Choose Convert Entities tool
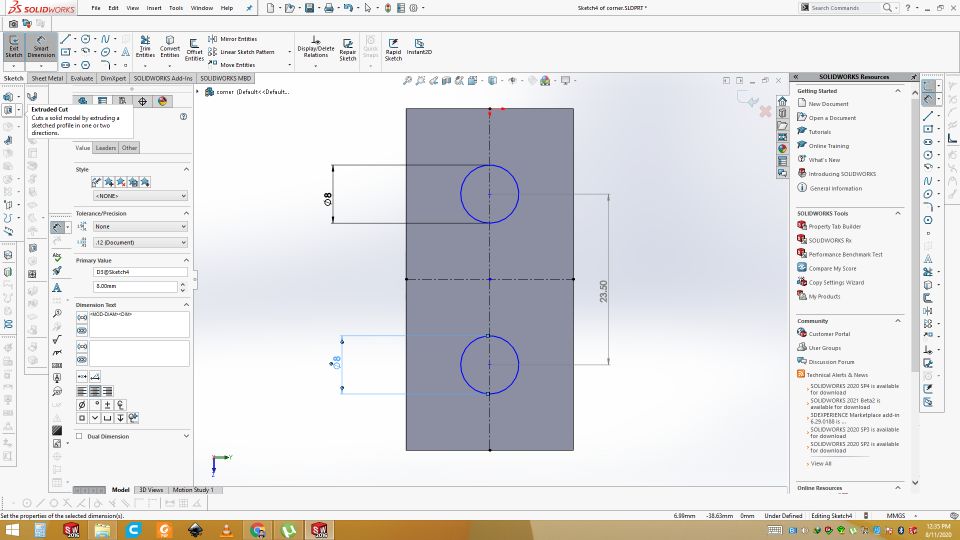960x540 pixels. [170, 48]
